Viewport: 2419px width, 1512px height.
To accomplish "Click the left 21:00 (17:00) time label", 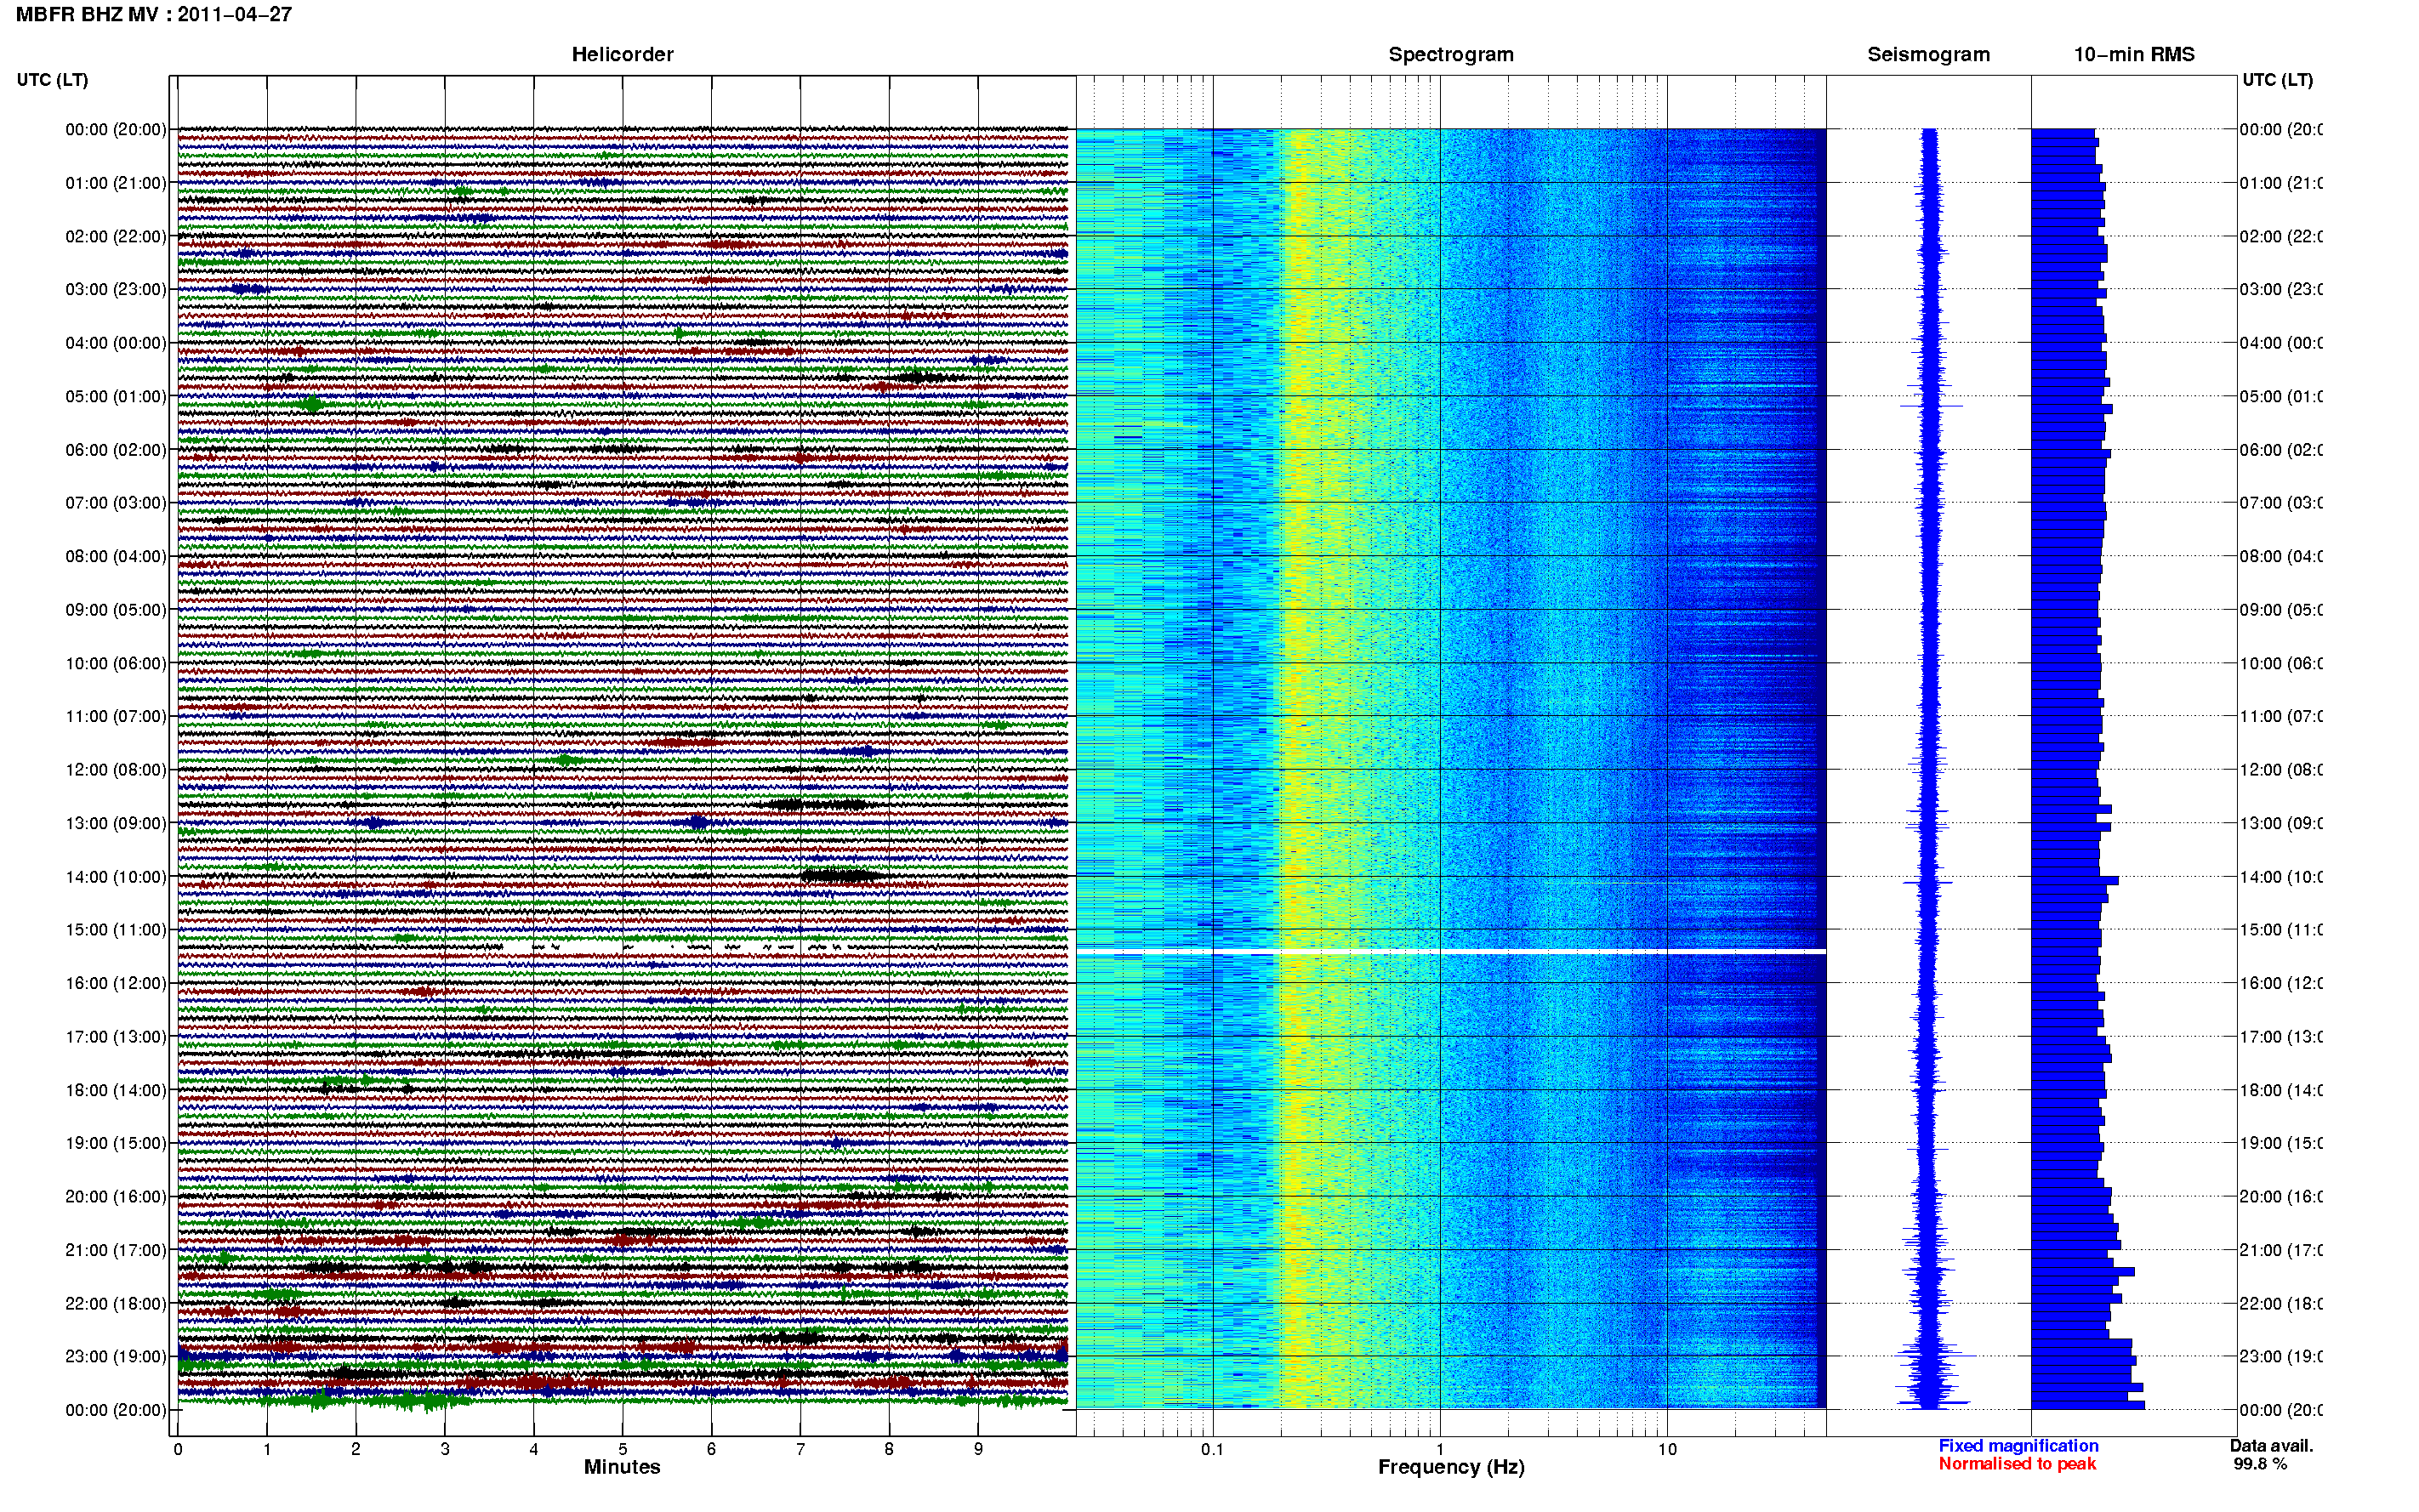I will pyautogui.click(x=116, y=1250).
